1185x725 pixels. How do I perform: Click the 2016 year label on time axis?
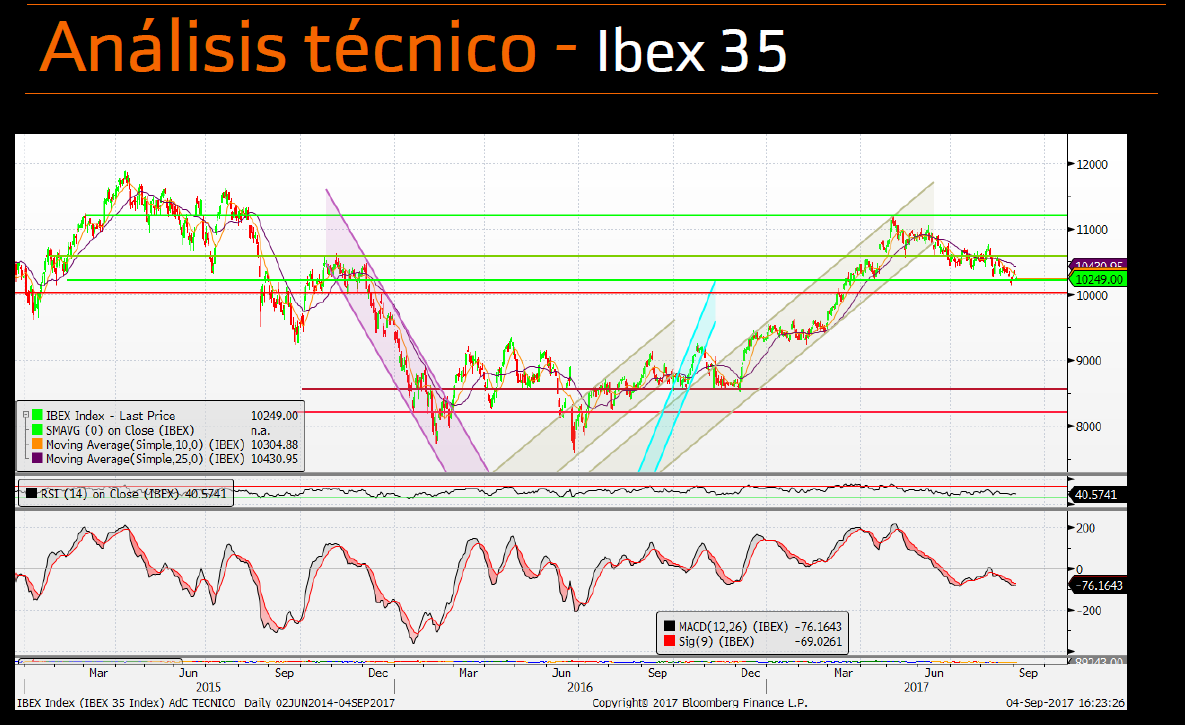580,687
